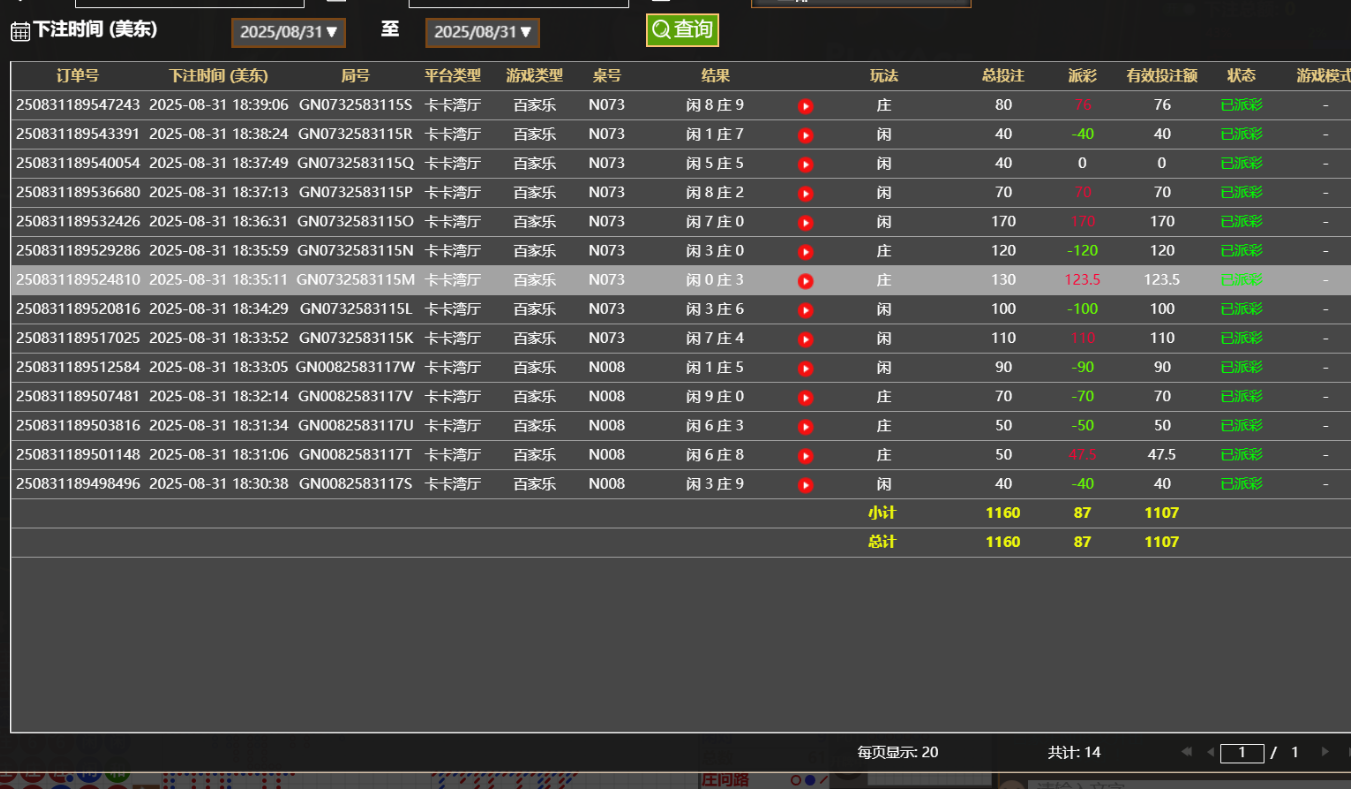
Task: Go to the previous page arrow
Action: [x=1210, y=752]
